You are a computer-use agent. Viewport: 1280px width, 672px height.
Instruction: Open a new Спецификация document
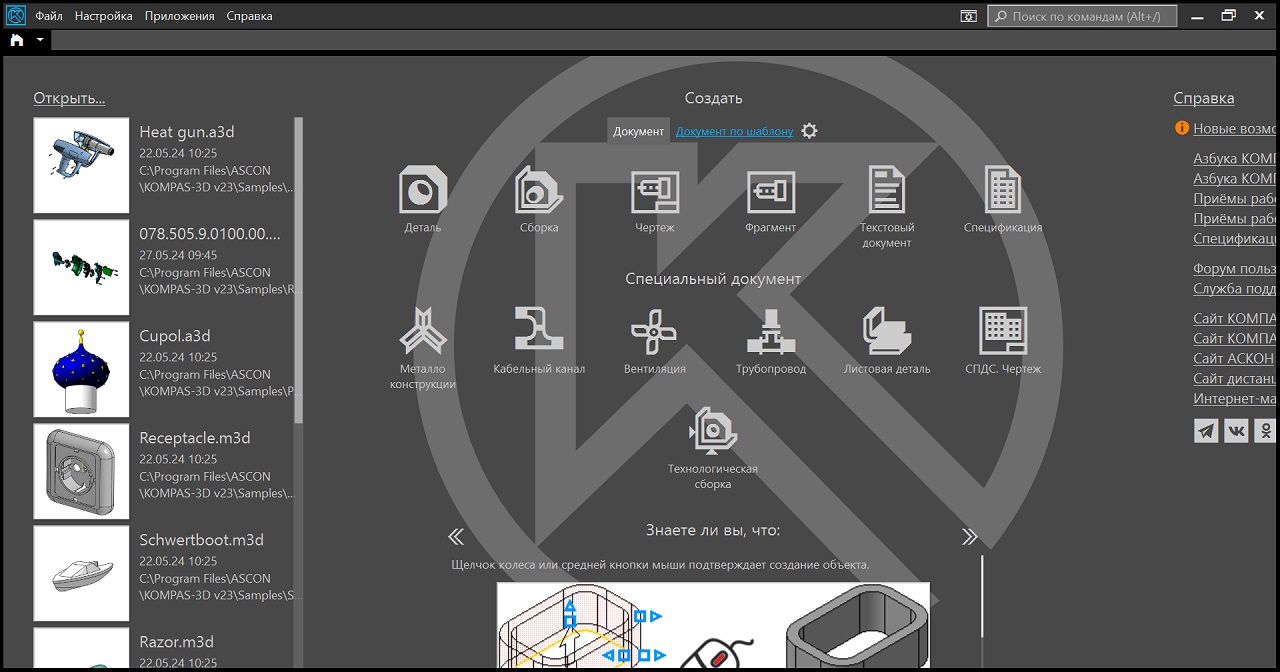pyautogui.click(x=1002, y=191)
